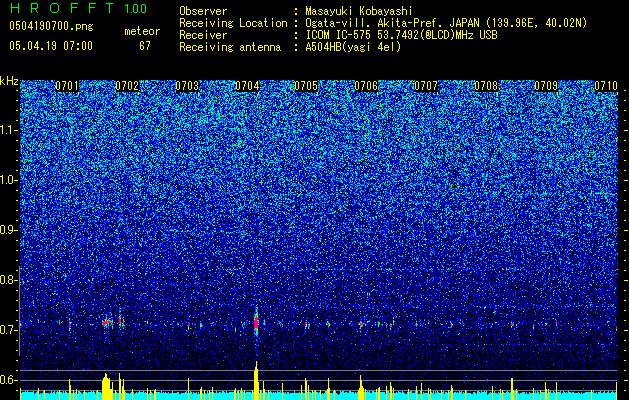The height and width of the screenshot is (400, 629).
Task: Click the 0705 time marker
Action: 306,86
